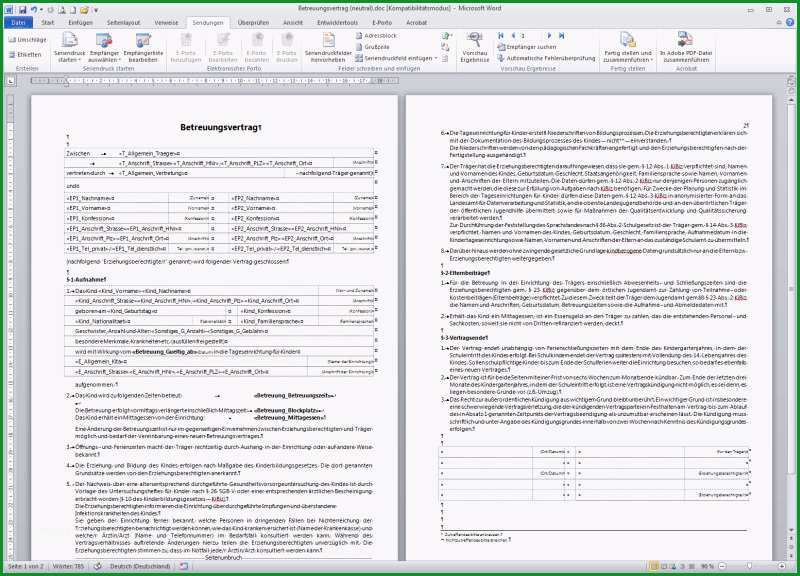Screen dimensions: 800x576
Task: Open the Customize Quick Access Toolbar dropdown
Action: [96, 10]
